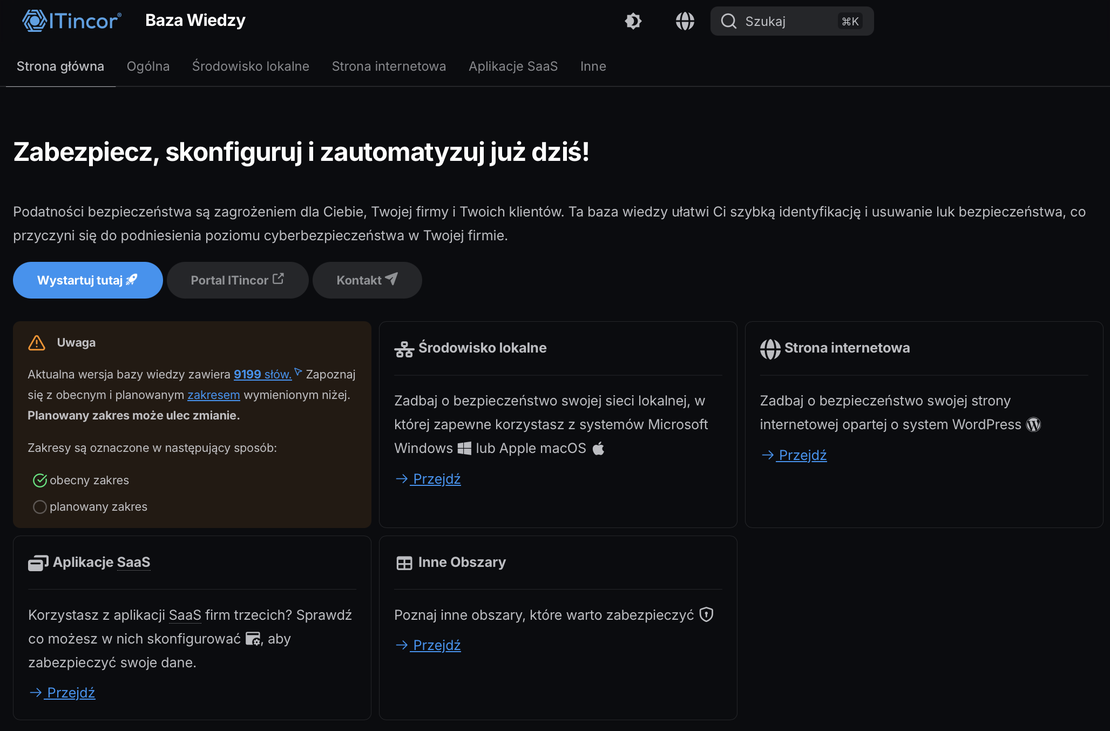Click the table icon beside Inne Obszary
Image resolution: width=1110 pixels, height=731 pixels.
click(x=404, y=563)
